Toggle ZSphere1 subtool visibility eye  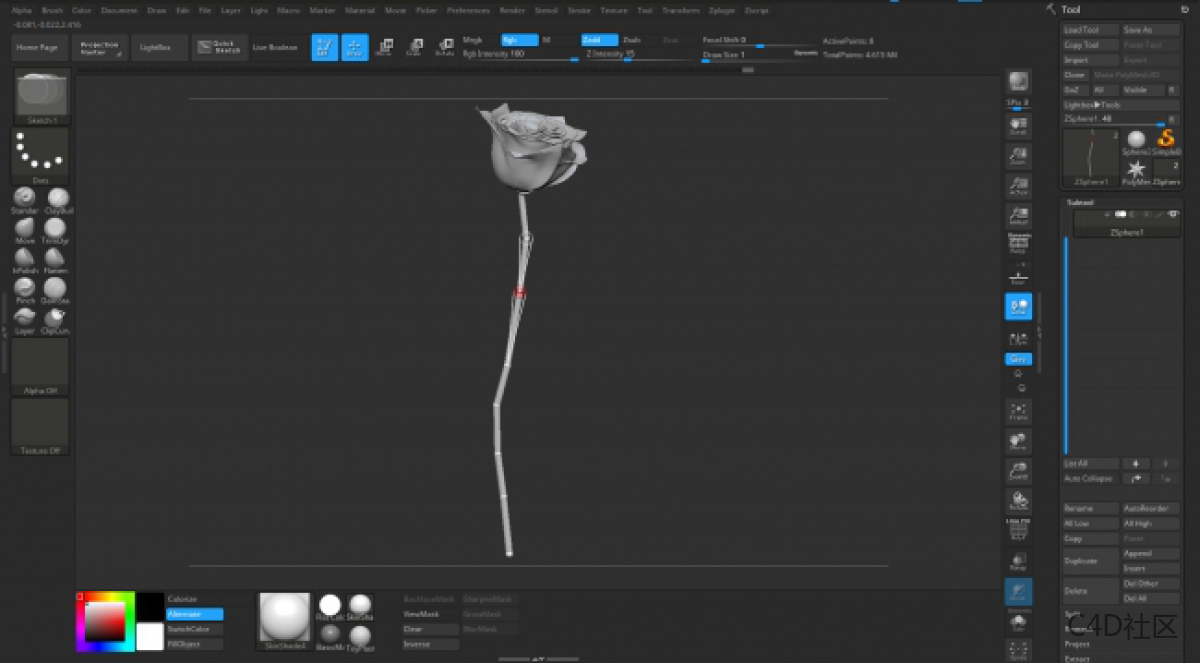click(x=1173, y=214)
